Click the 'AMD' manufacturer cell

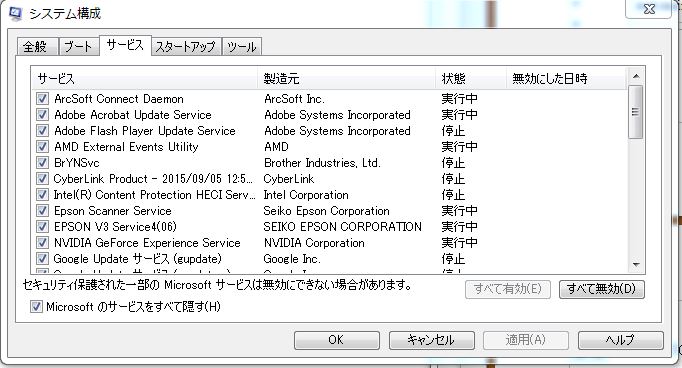click(x=276, y=147)
